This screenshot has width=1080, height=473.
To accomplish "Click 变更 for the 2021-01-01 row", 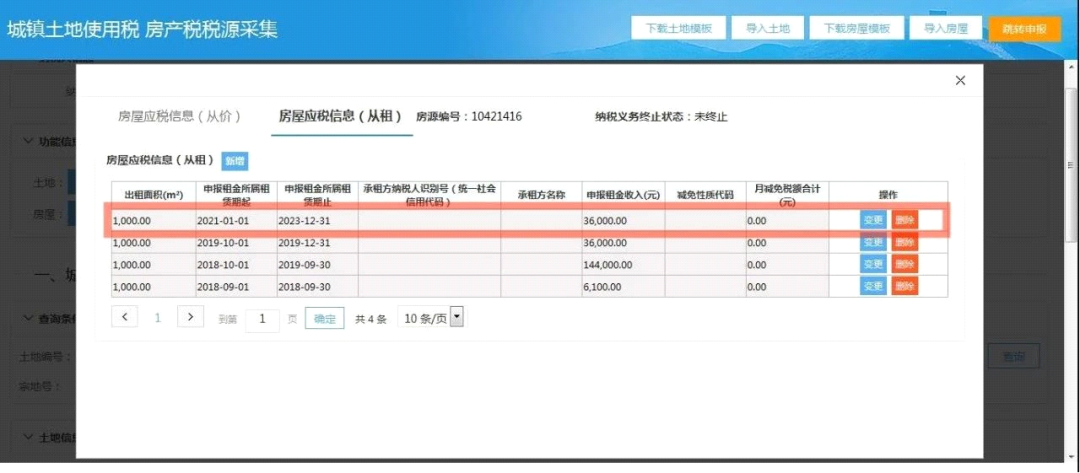I will [x=873, y=220].
